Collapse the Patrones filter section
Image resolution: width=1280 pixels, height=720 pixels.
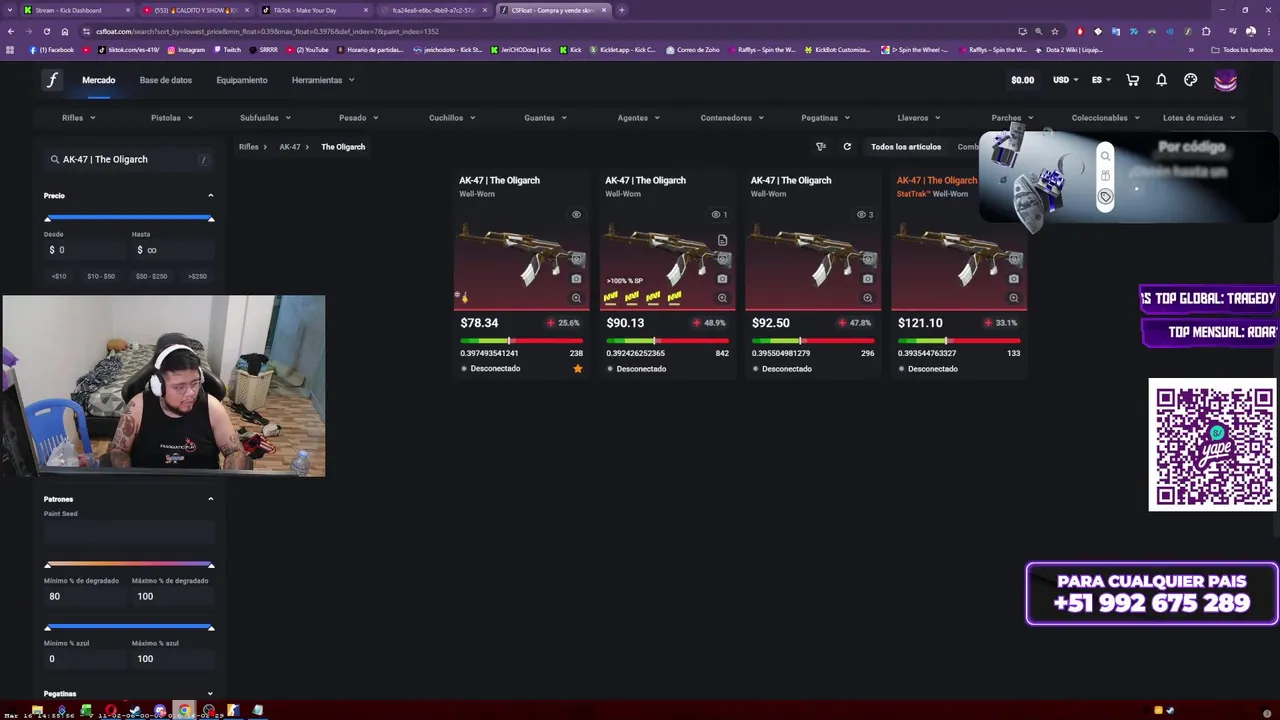point(210,499)
